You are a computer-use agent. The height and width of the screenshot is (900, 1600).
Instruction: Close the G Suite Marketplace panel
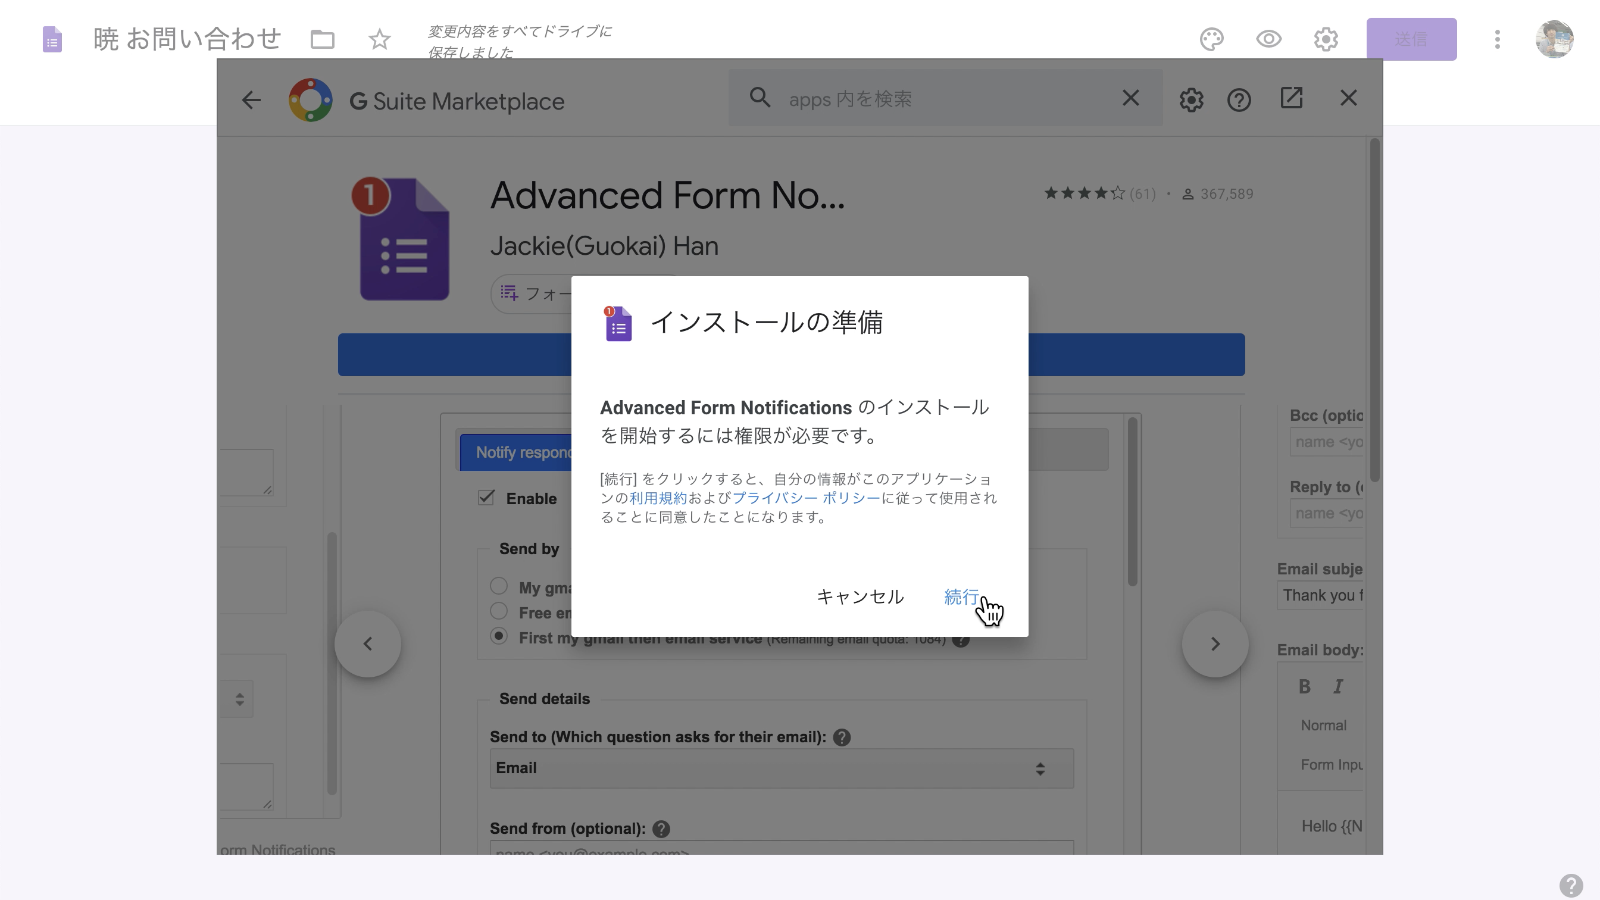point(1349,98)
